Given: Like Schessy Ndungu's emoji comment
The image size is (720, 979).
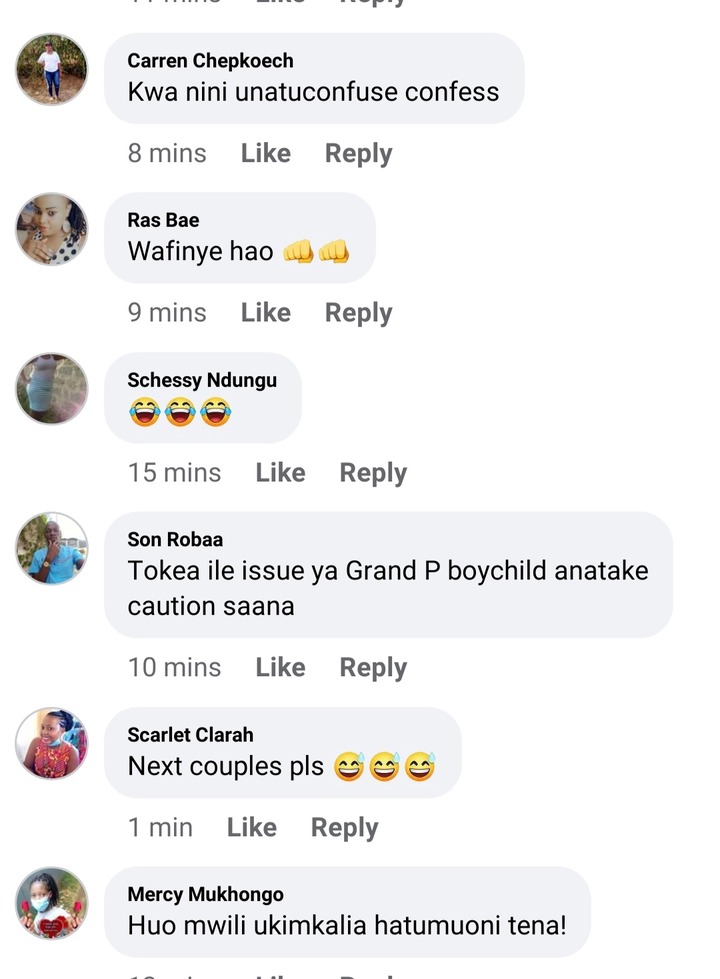Looking at the screenshot, I should (x=280, y=472).
